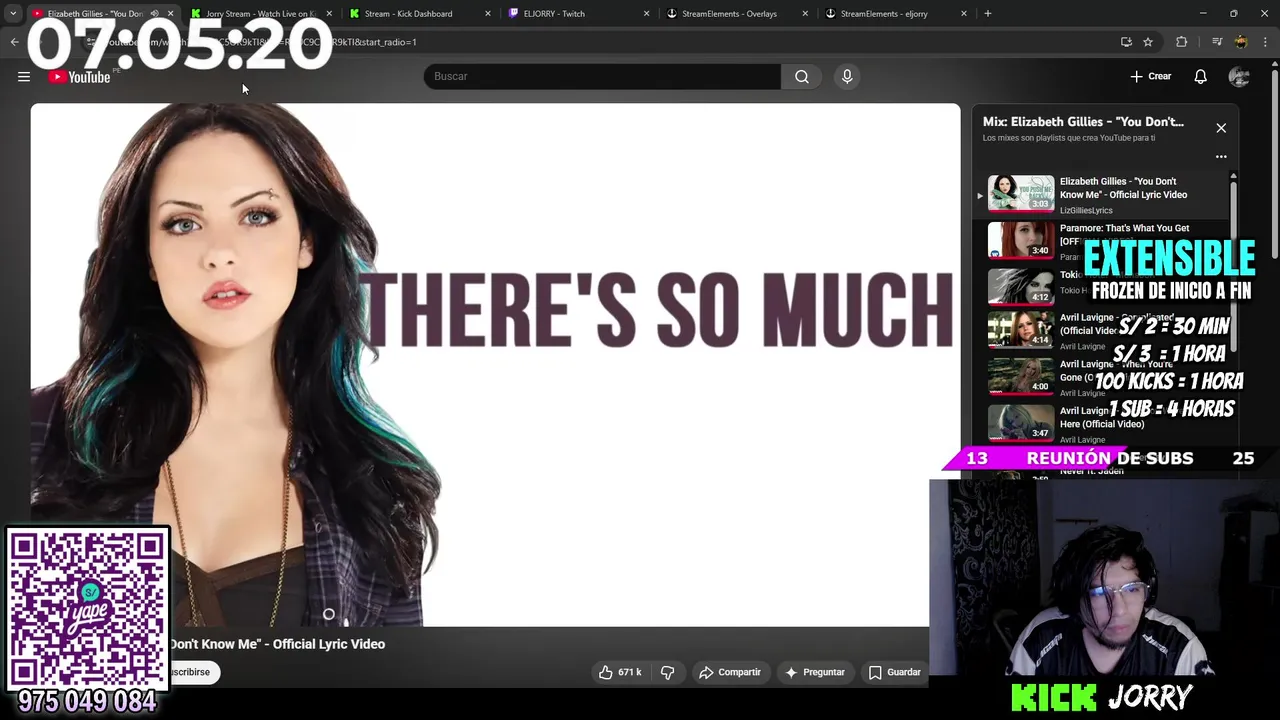The width and height of the screenshot is (1280, 720).
Task: Bookmark this page with the star icon
Action: (1148, 42)
